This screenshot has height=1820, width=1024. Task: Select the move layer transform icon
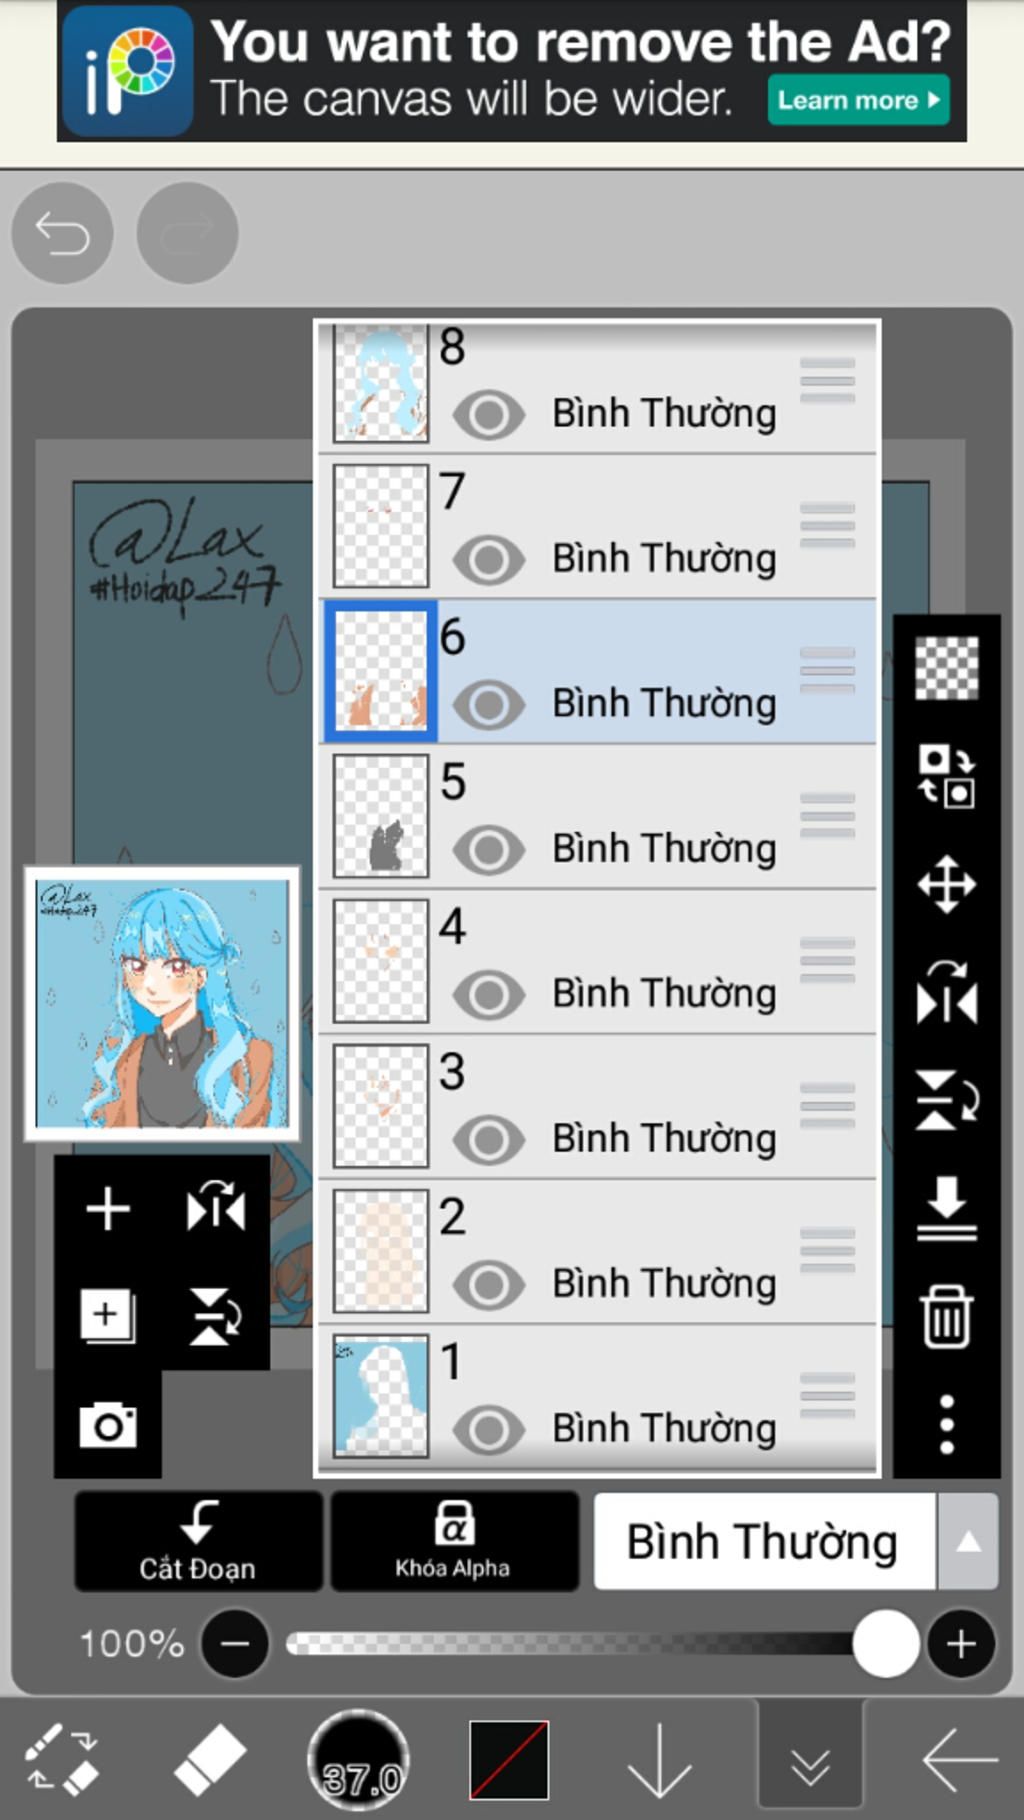[x=946, y=885]
